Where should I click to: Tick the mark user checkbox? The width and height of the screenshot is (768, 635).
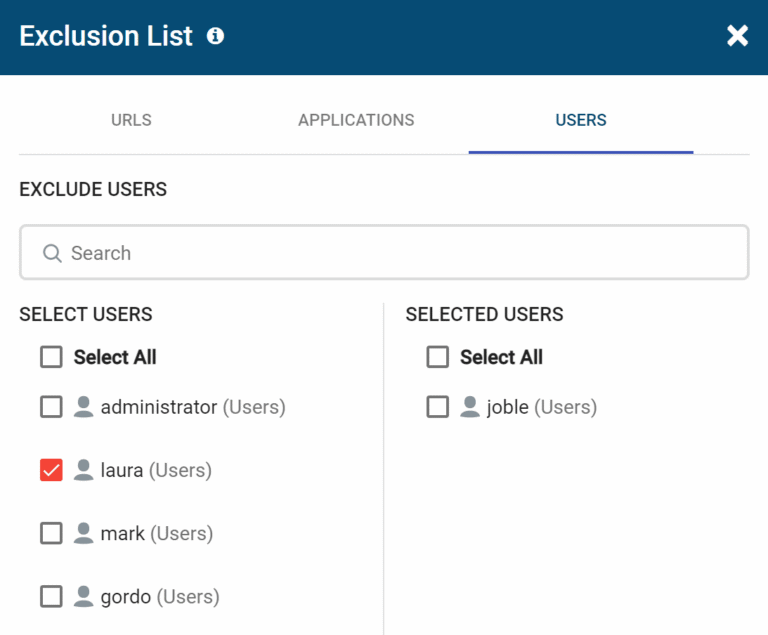pos(51,533)
